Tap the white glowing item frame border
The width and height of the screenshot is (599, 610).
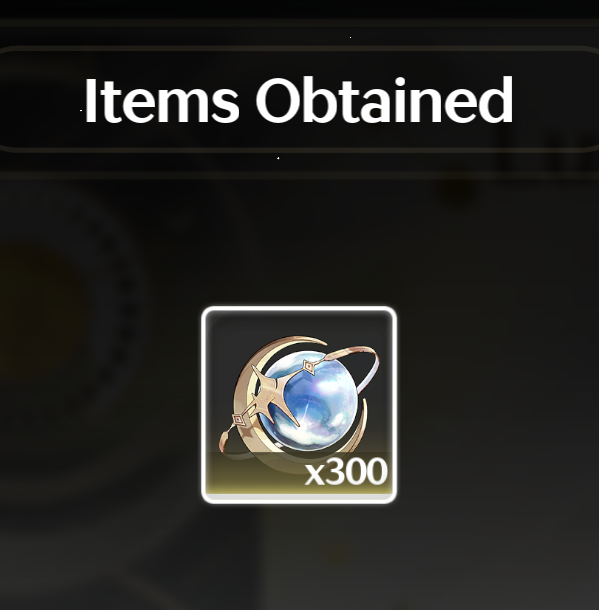299,308
